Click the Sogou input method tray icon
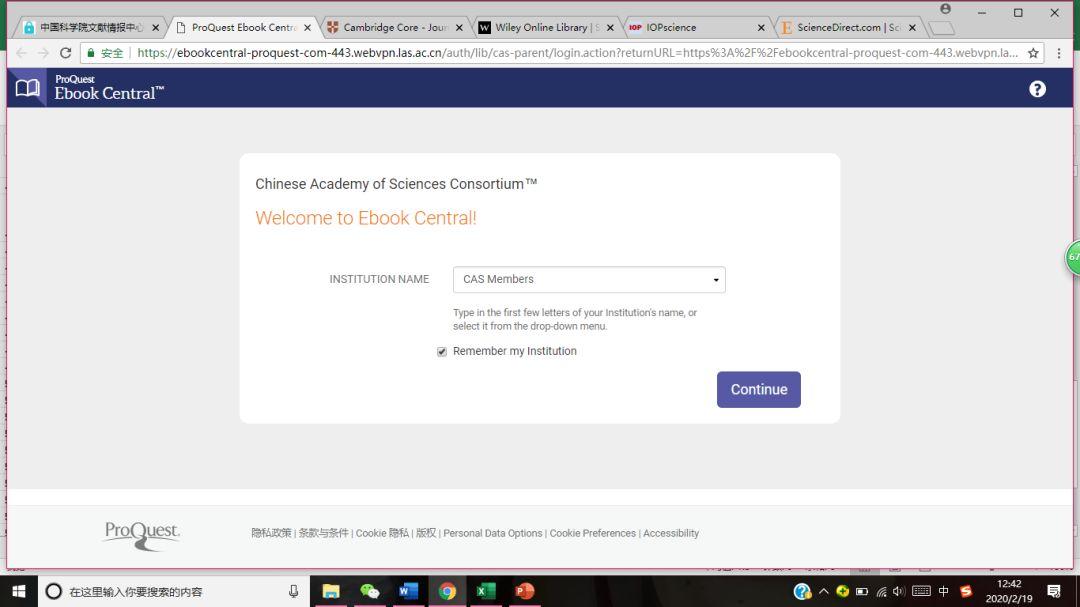The width and height of the screenshot is (1080, 607). pos(966,591)
